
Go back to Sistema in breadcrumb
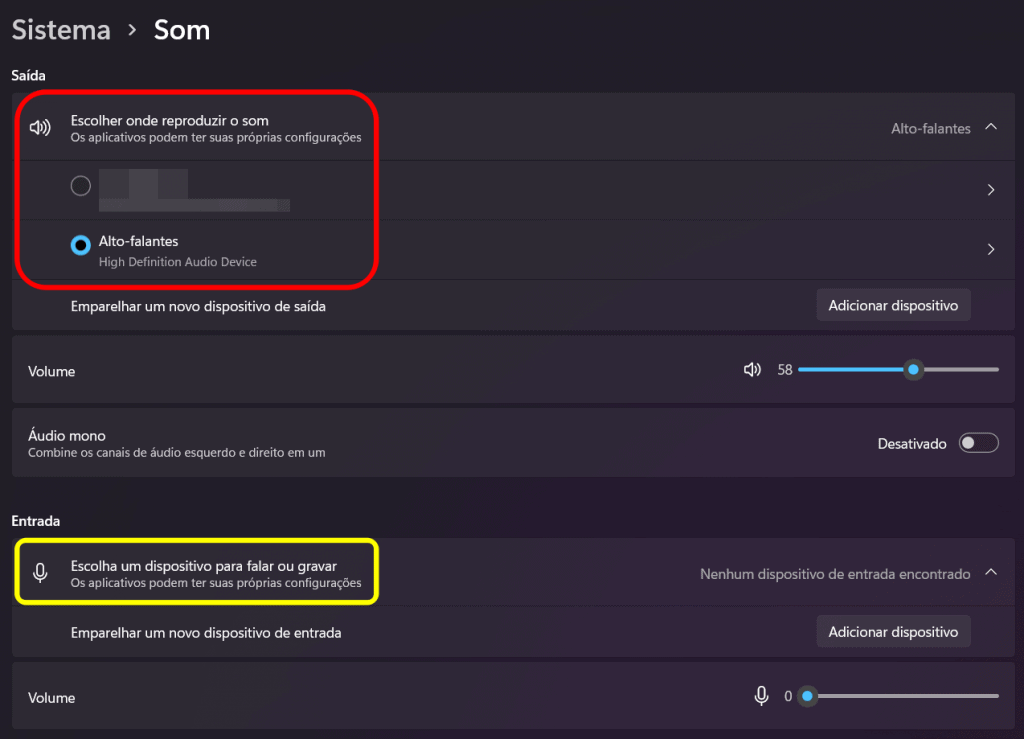[61, 30]
